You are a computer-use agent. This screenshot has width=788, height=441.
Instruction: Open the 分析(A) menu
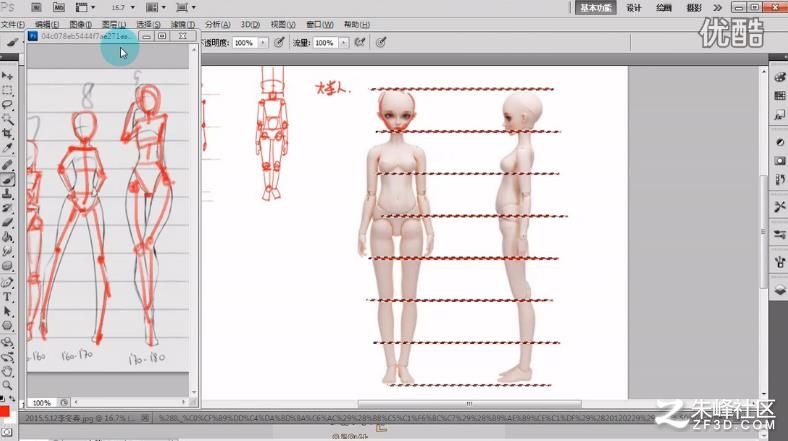click(x=218, y=24)
